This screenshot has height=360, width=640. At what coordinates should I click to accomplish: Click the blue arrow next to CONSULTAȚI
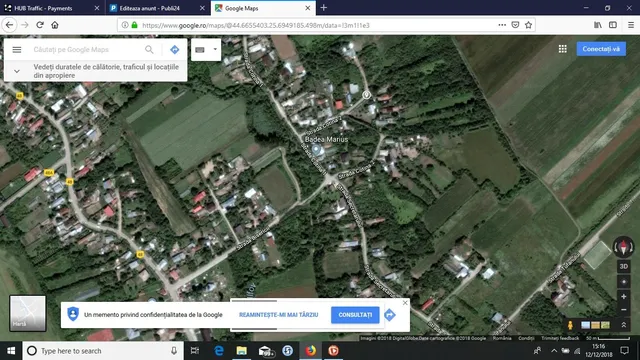[x=390, y=315]
